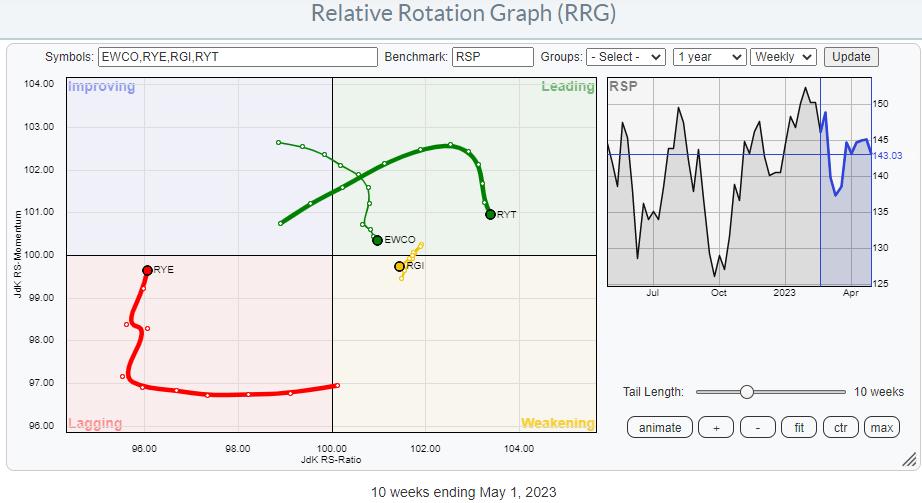Click the Leading quadrant label
This screenshot has height=503, width=922.
pyautogui.click(x=567, y=87)
